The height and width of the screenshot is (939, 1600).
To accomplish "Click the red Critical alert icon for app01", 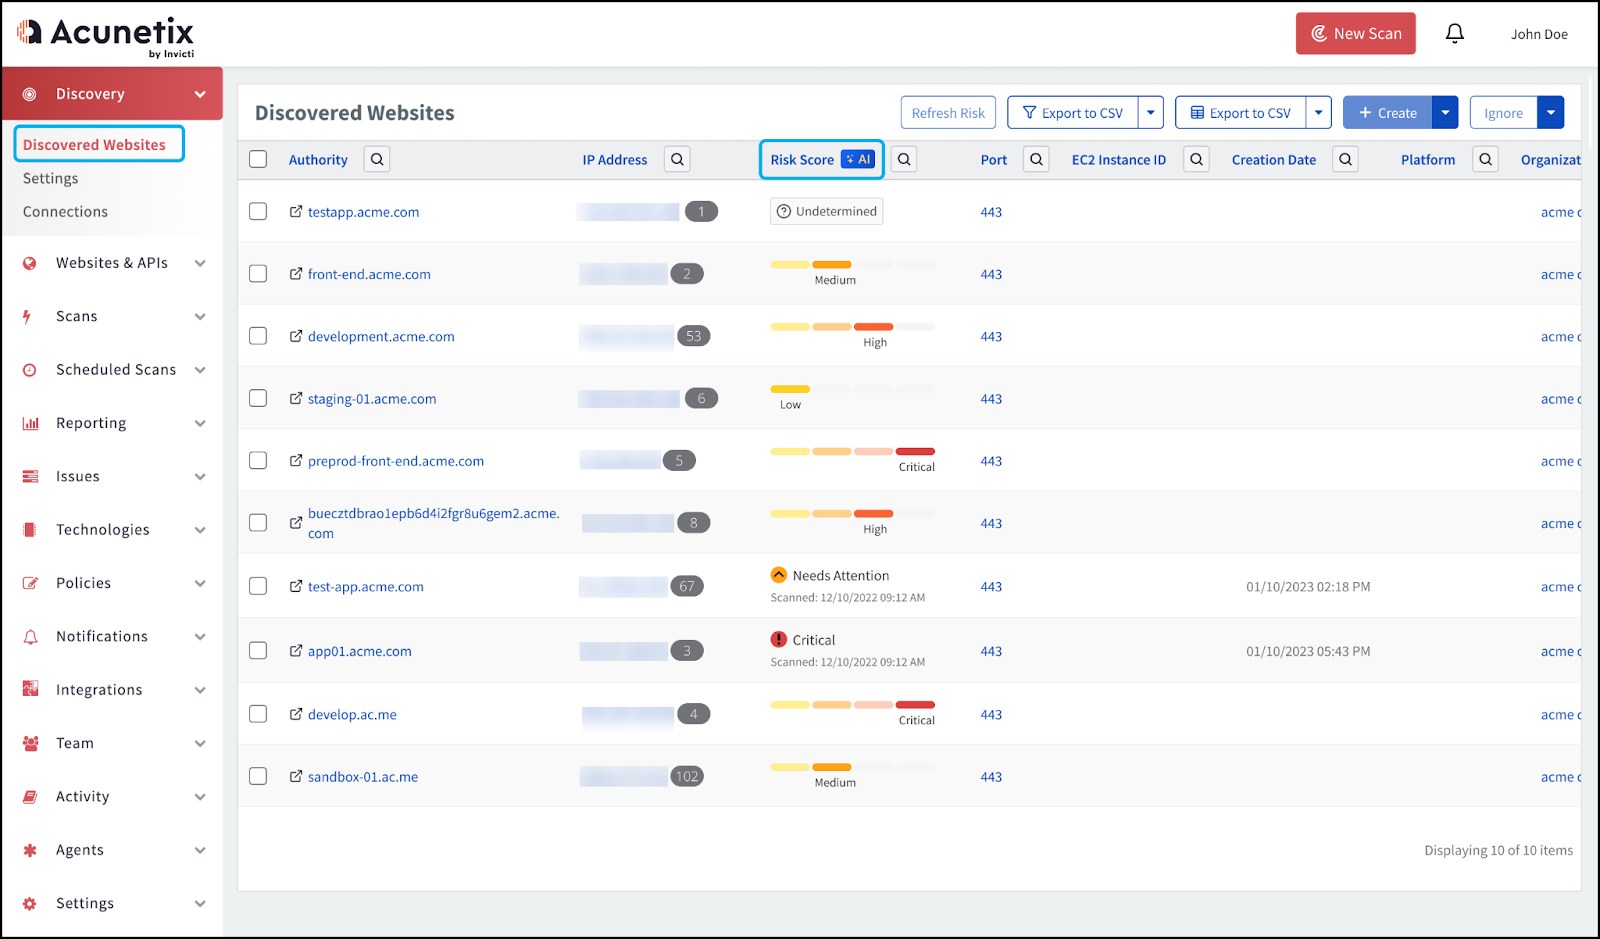I will point(779,639).
